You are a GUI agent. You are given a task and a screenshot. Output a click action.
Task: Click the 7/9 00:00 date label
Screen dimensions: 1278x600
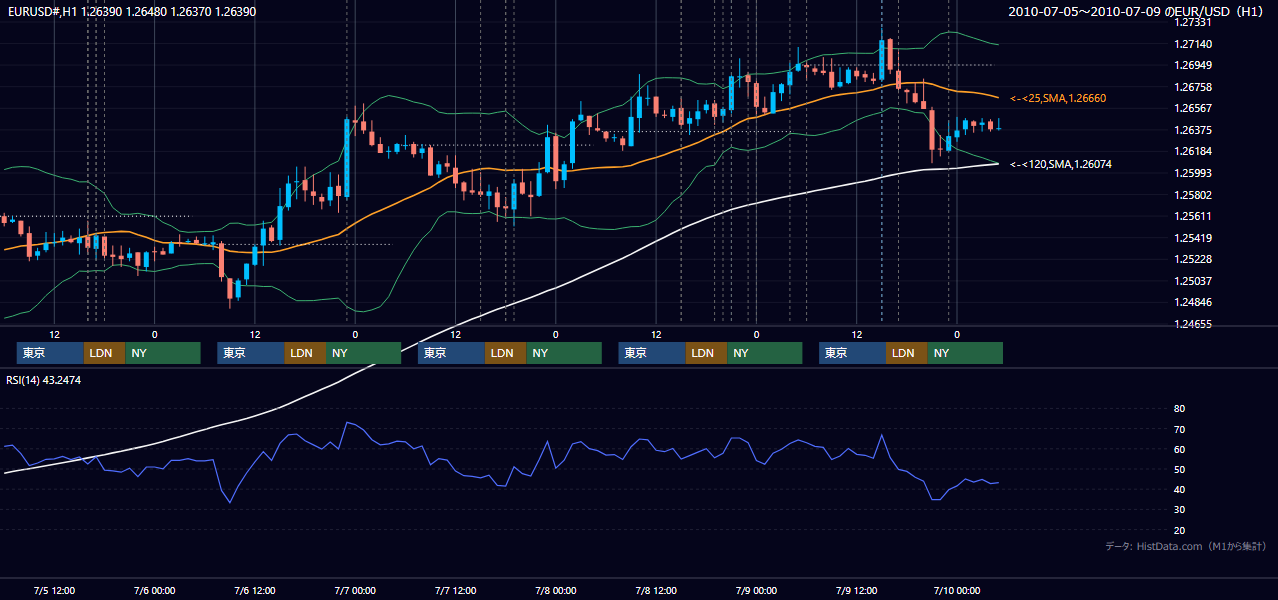756,590
